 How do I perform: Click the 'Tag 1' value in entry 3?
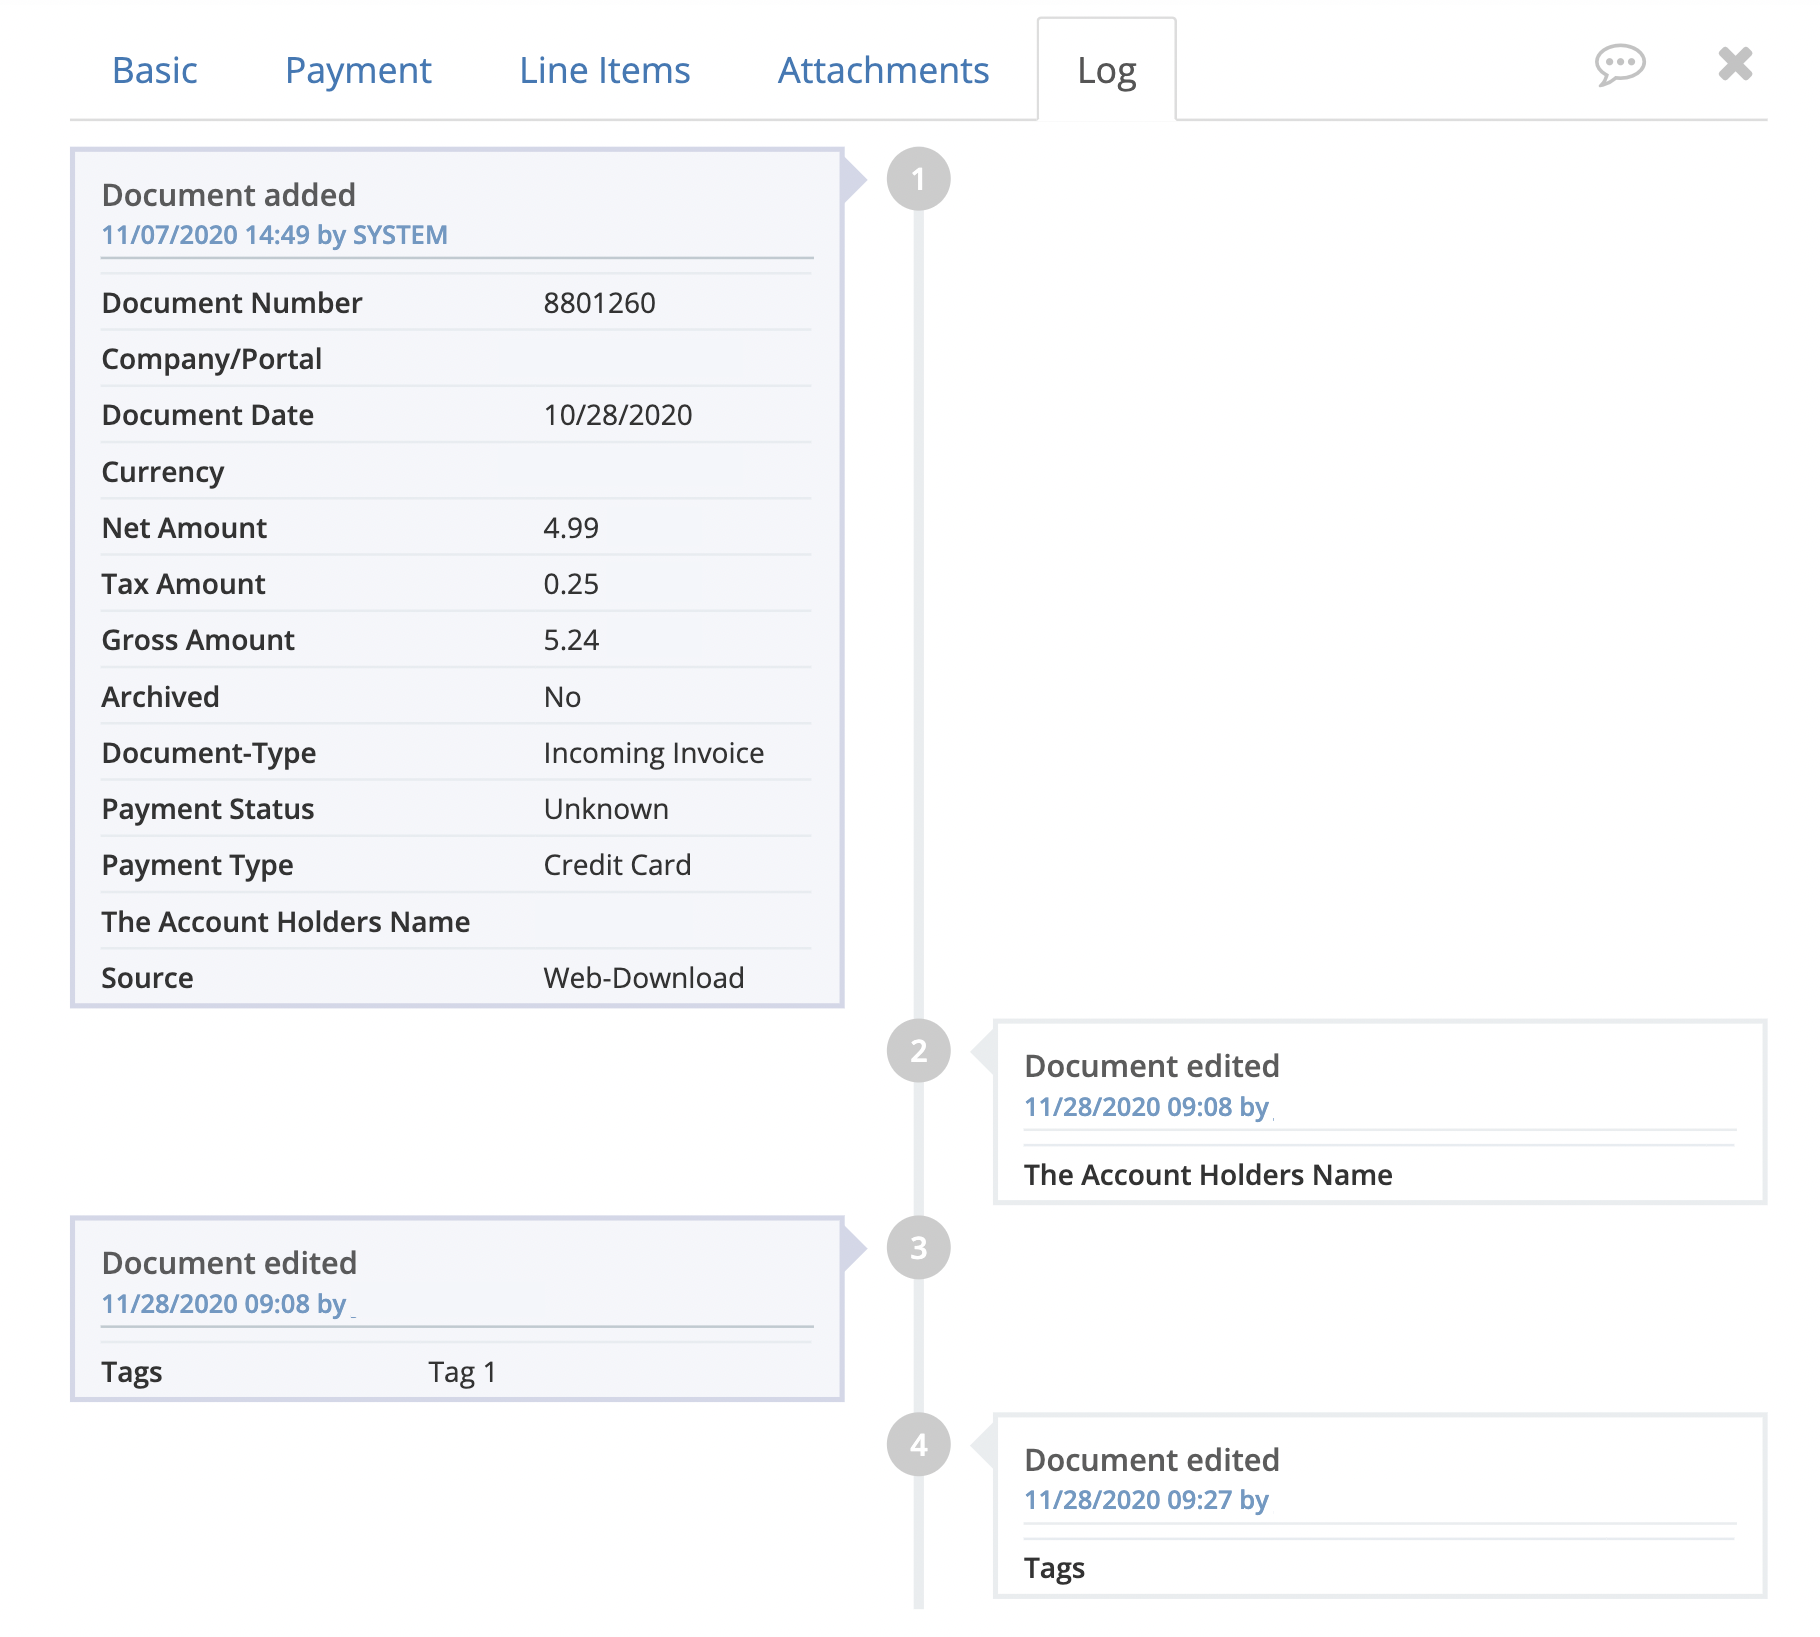click(462, 1372)
